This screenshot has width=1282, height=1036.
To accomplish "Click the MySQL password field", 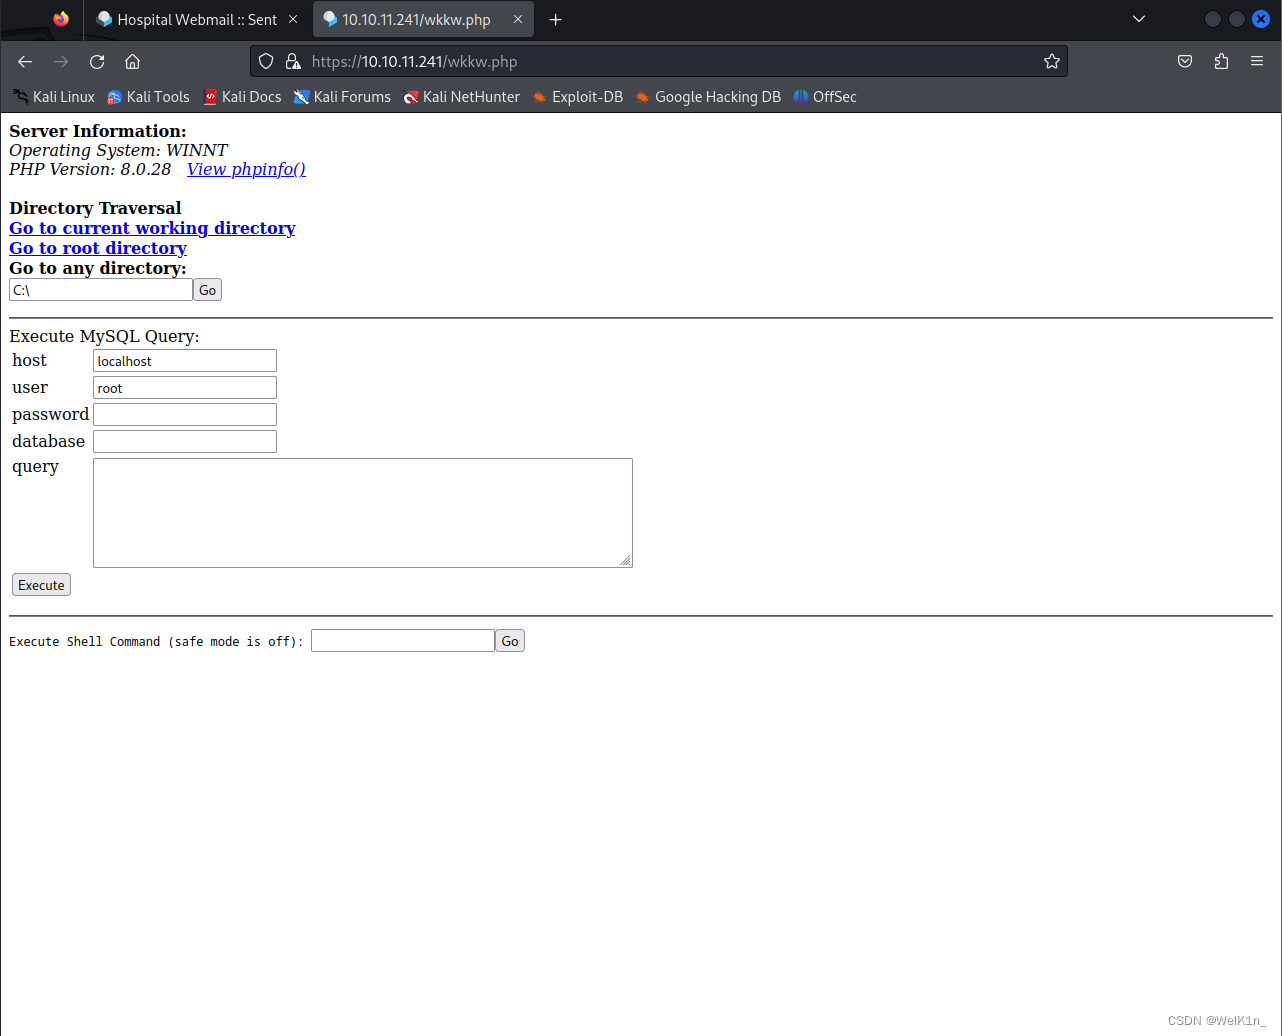I will (x=185, y=415).
